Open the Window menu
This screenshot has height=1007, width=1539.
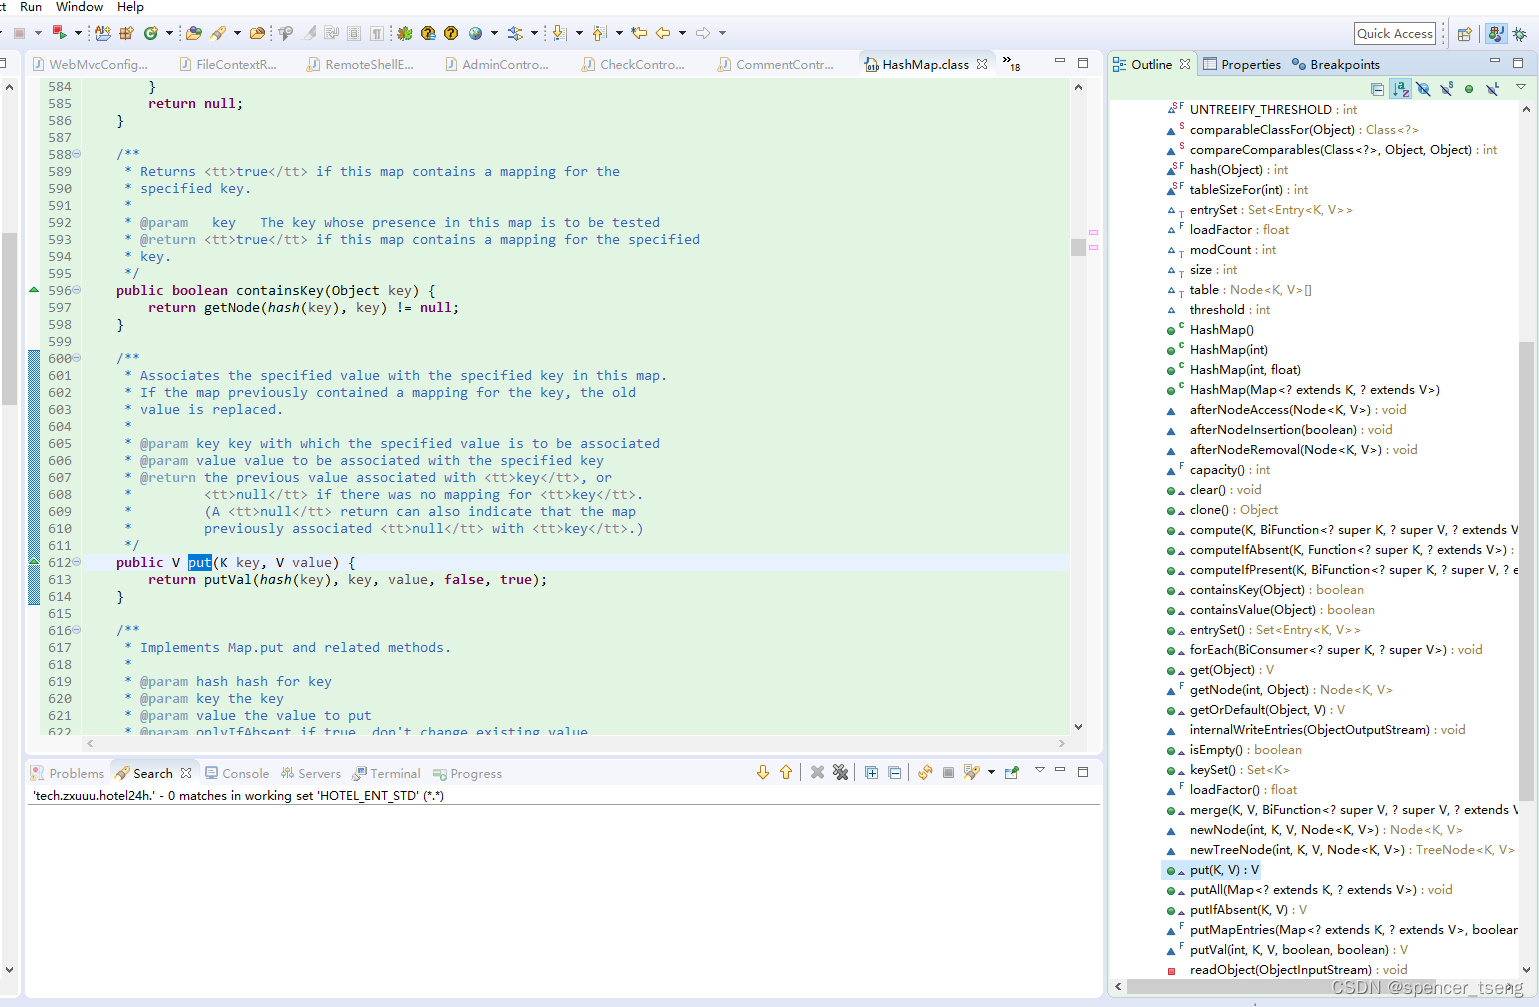(78, 7)
